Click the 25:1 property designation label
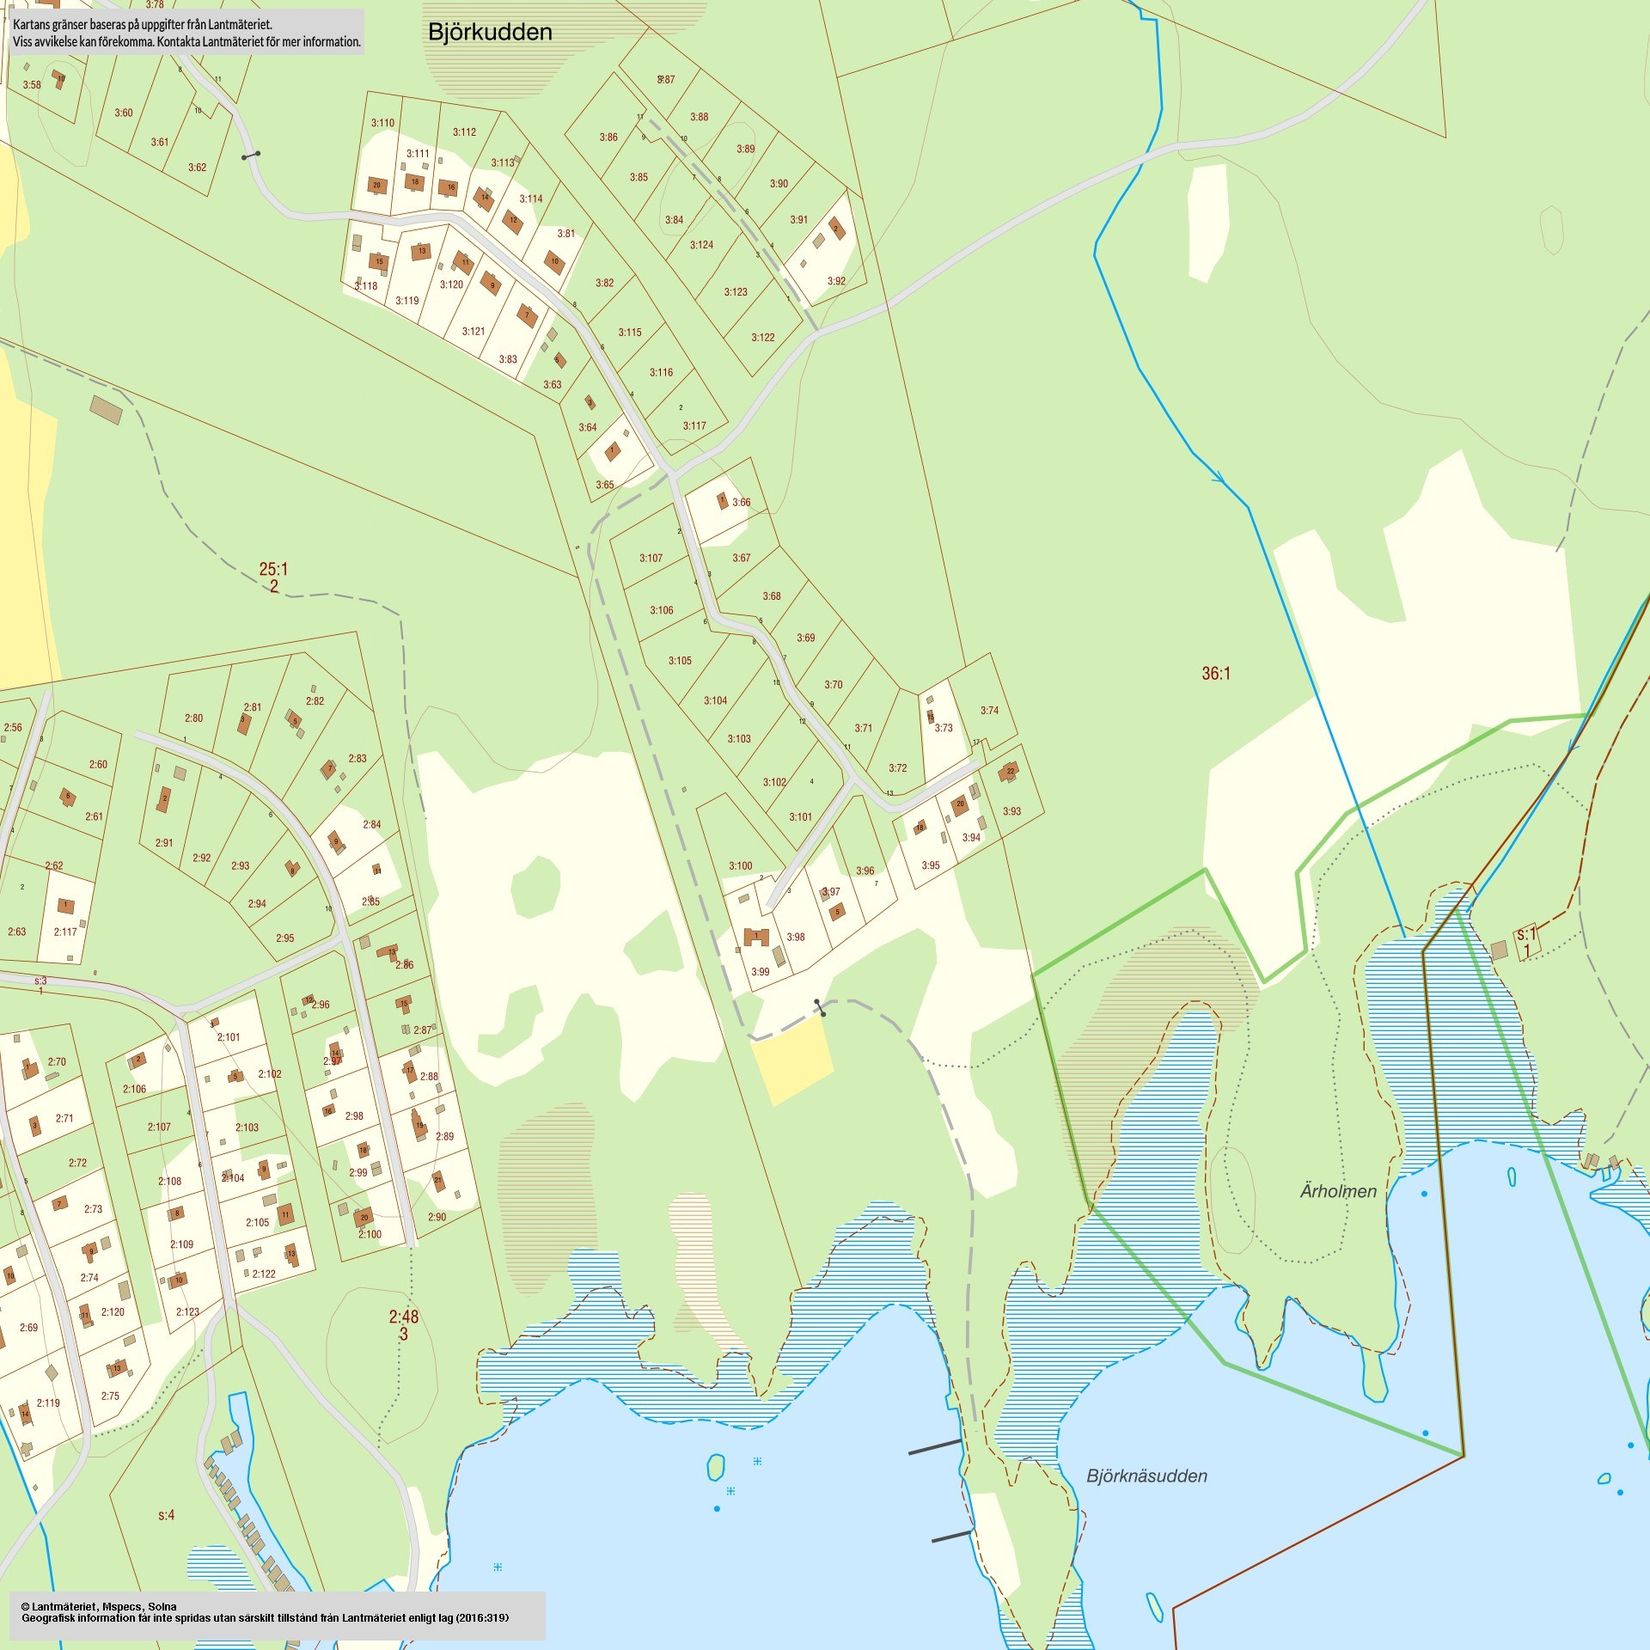The image size is (1650, 1650). click(x=273, y=570)
